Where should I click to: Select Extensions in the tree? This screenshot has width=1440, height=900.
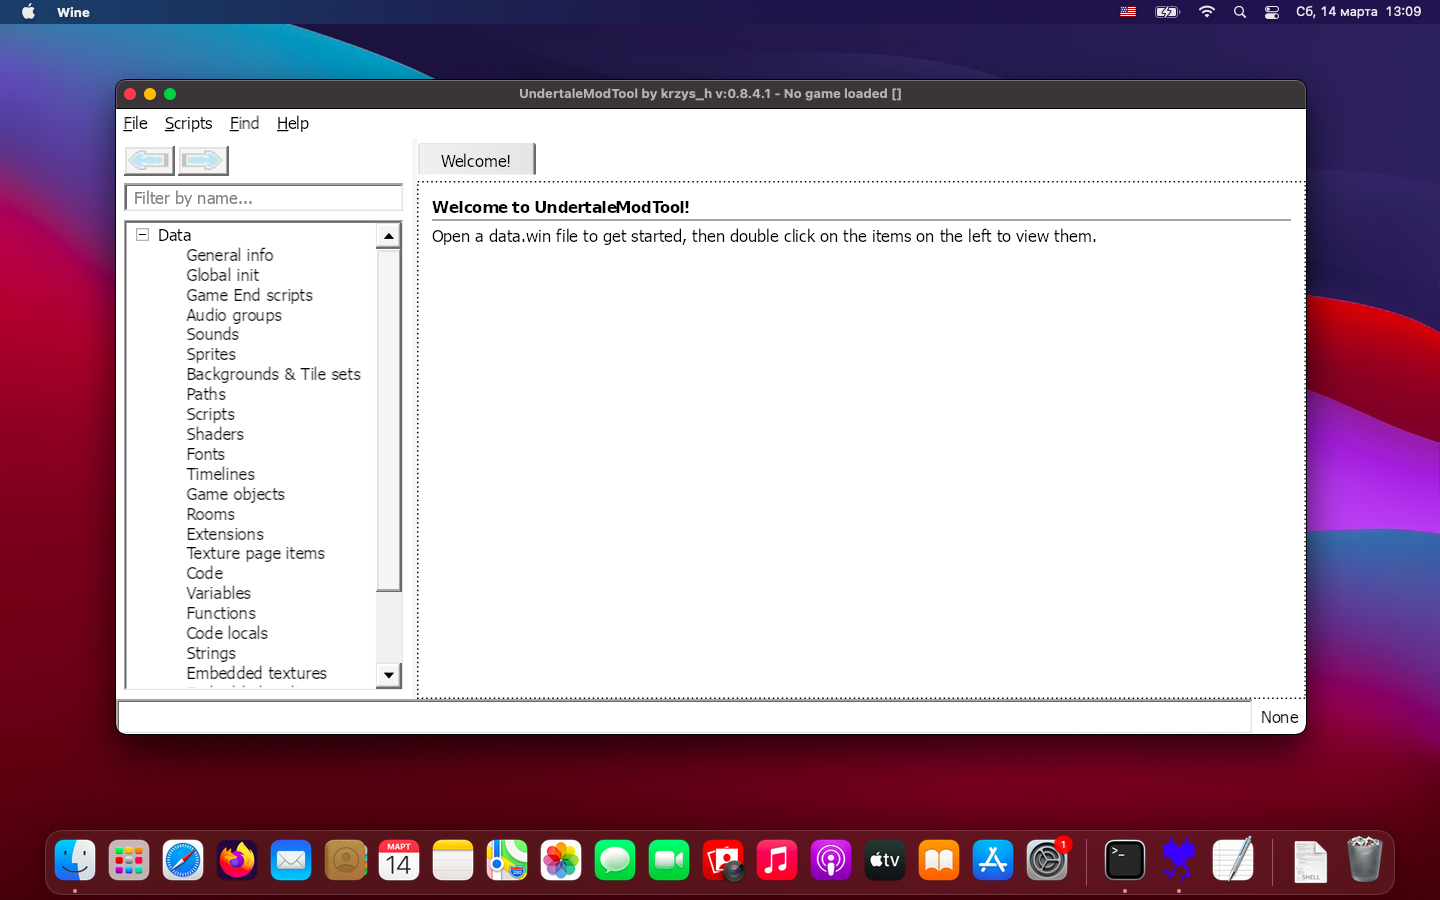point(225,534)
